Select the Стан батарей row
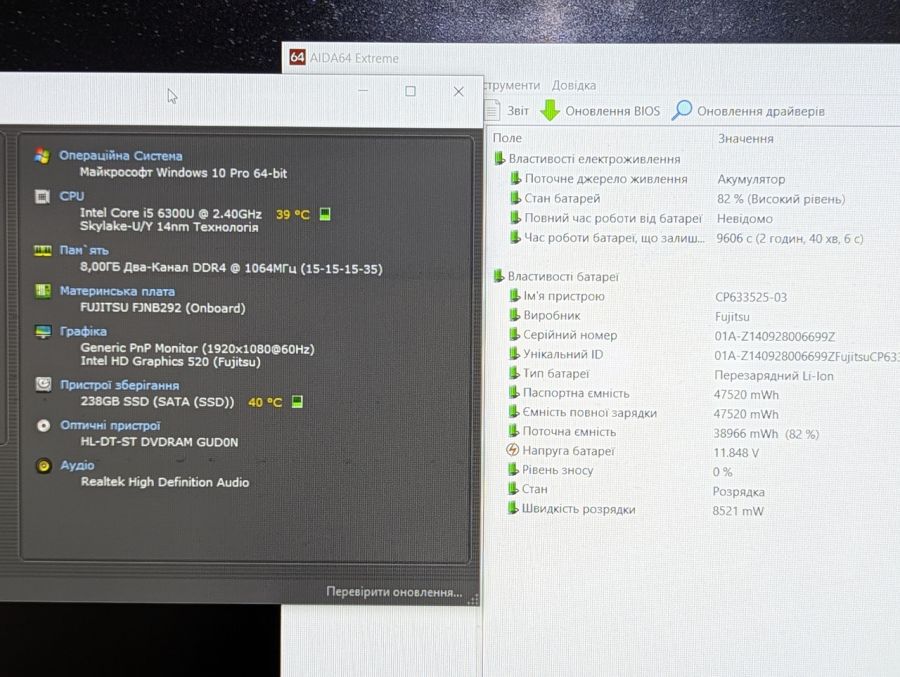Screen dimensions: 900x677 (x=677, y=199)
